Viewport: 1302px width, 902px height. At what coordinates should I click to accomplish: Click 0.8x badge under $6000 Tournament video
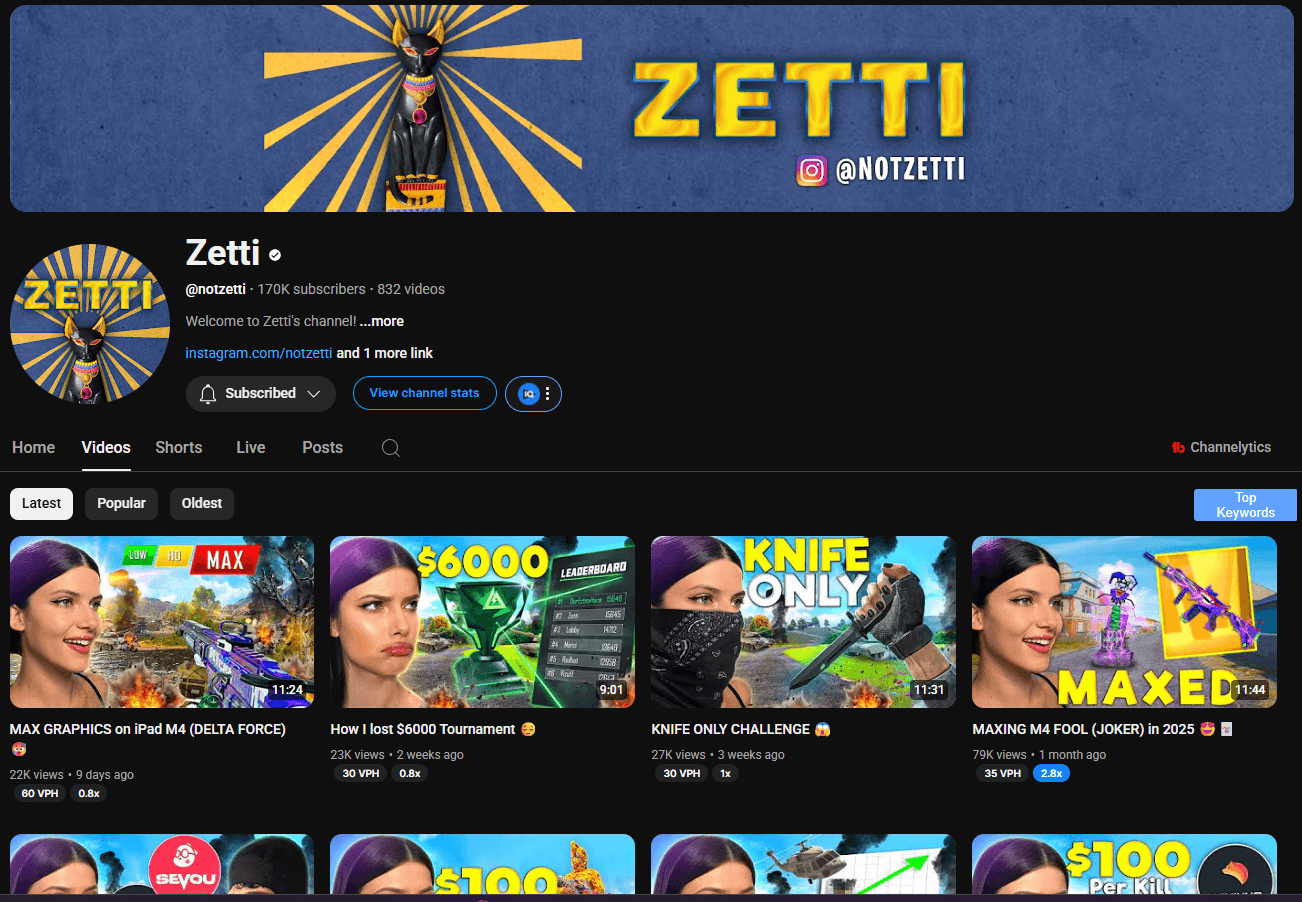[x=409, y=774]
